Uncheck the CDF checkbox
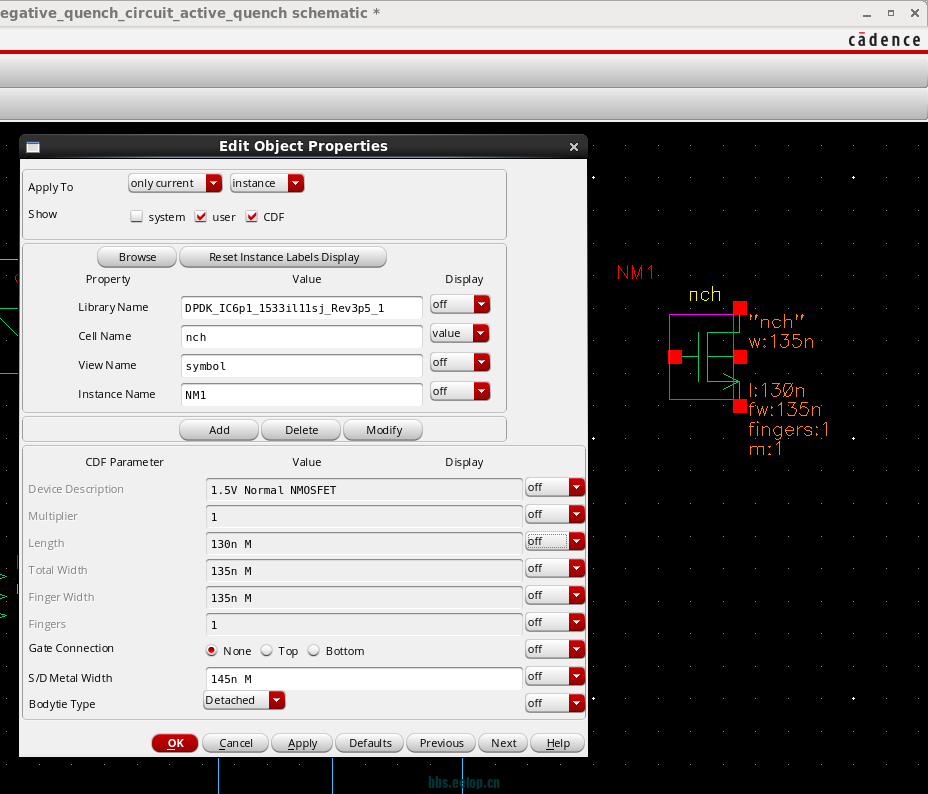The image size is (928, 794). (252, 217)
